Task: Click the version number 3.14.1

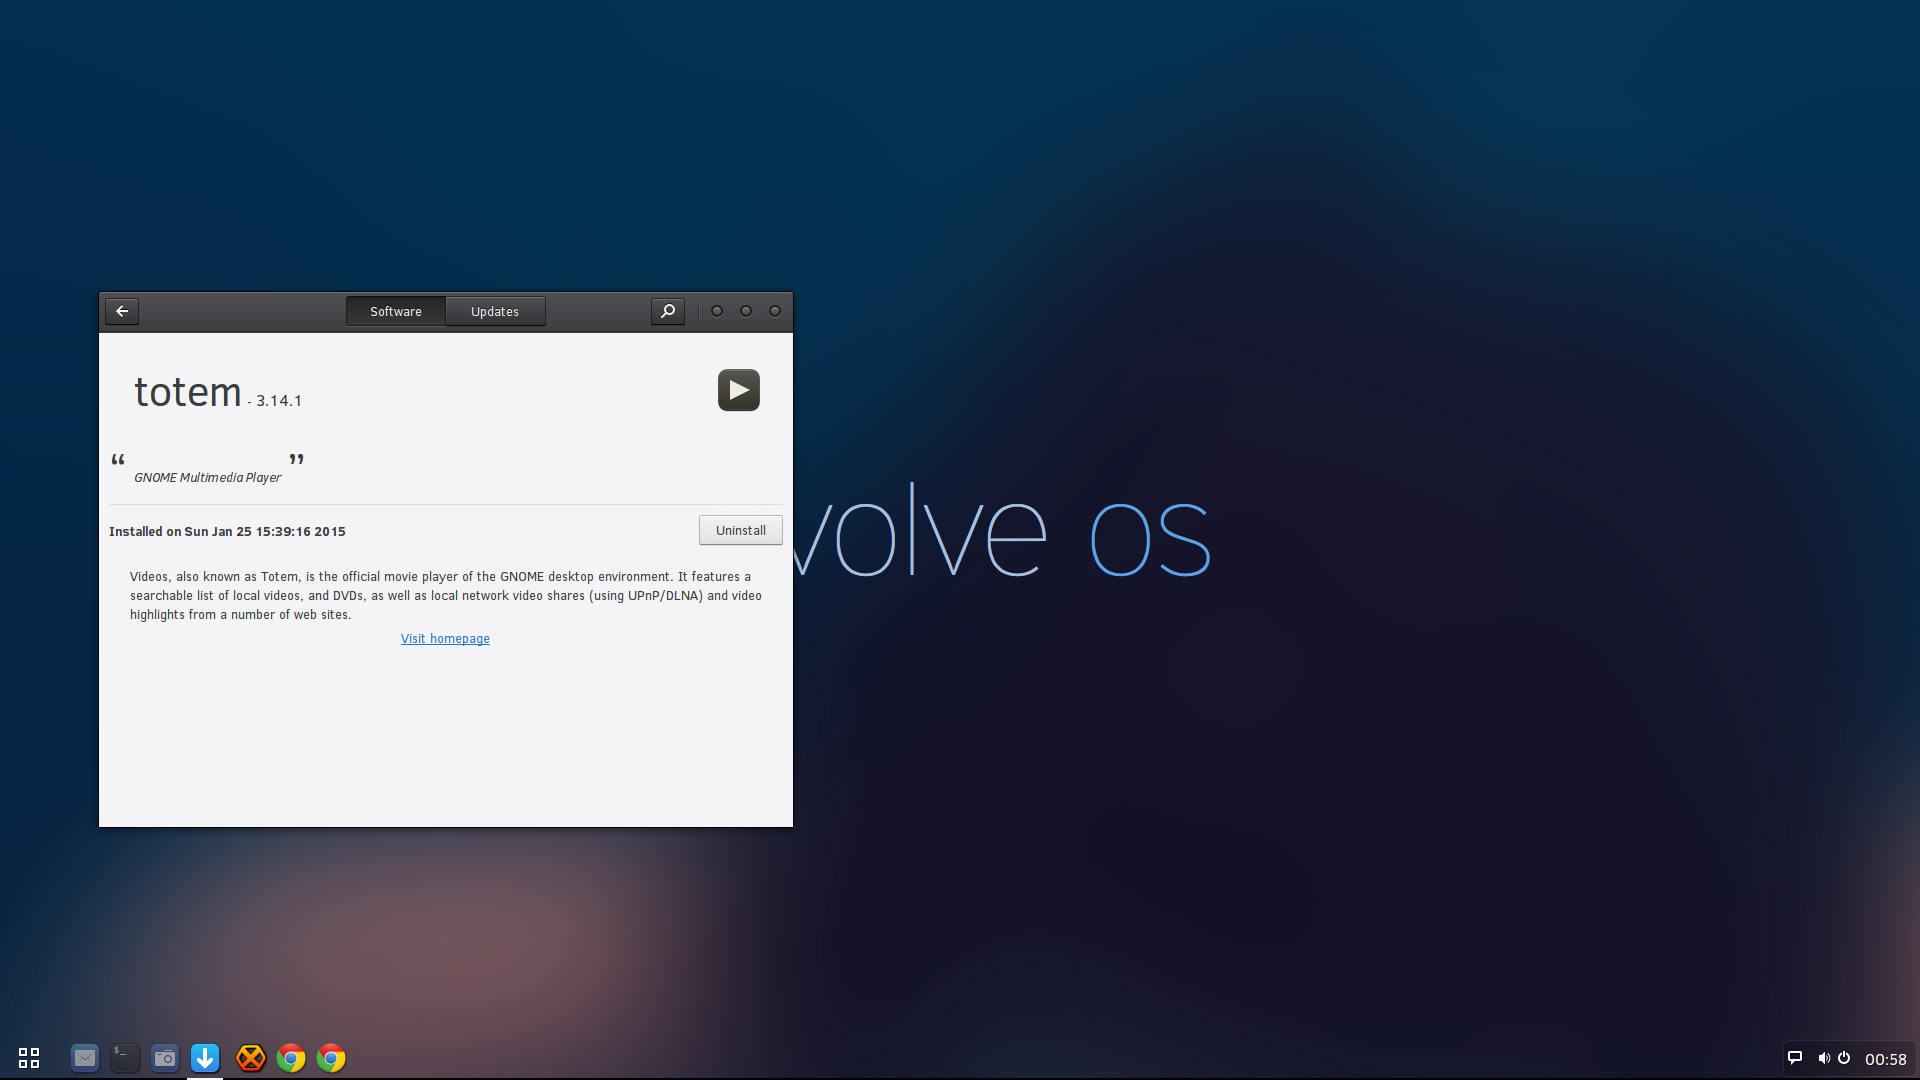Action: [279, 401]
